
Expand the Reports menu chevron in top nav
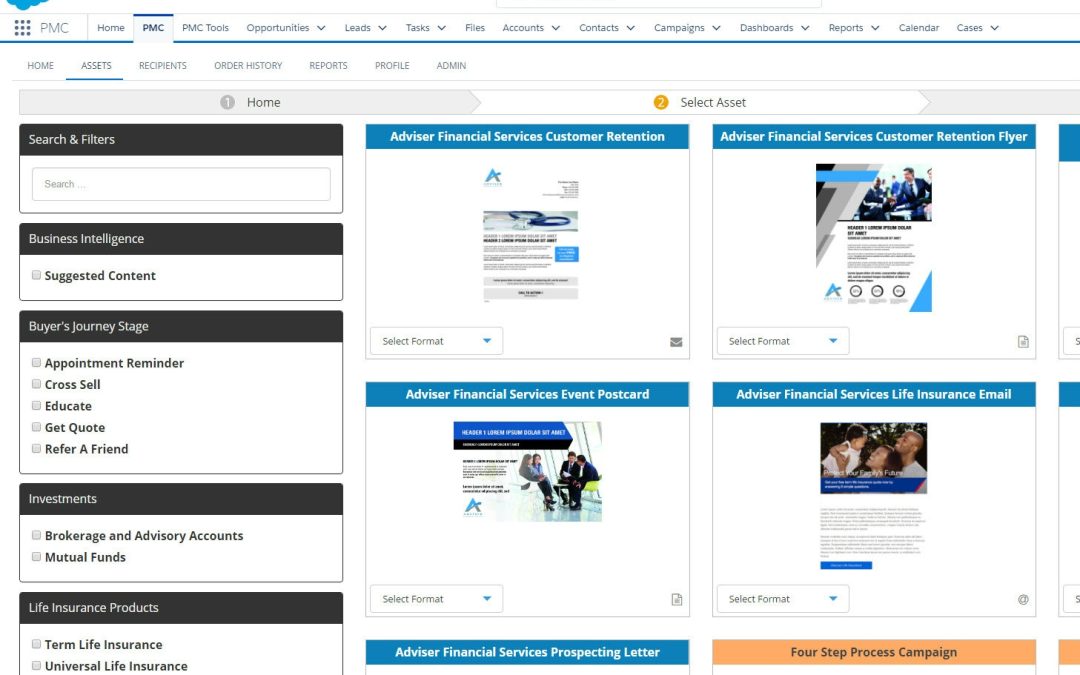point(875,28)
